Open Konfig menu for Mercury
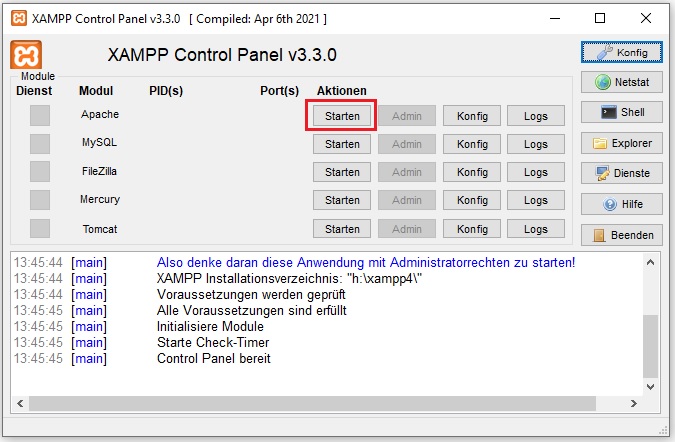This screenshot has width=675, height=442. pos(472,200)
